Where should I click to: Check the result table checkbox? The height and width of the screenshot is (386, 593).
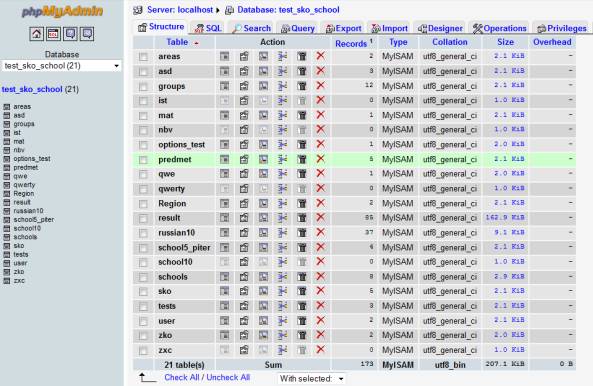pyautogui.click(x=143, y=219)
